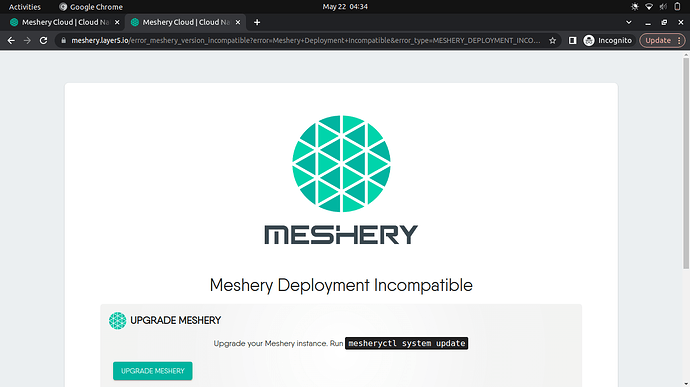Select the second Meshery Cloud tab
The height and width of the screenshot is (387, 690).
(185, 22)
